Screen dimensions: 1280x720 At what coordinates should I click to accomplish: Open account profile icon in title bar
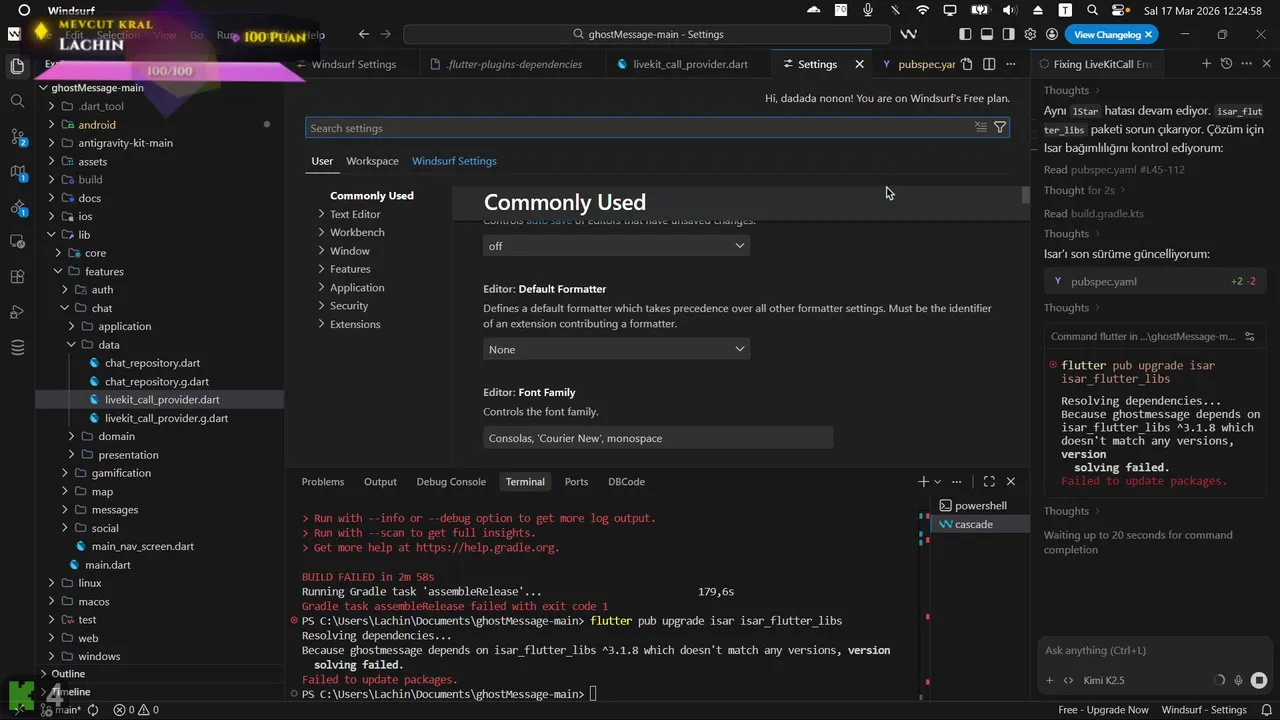tap(1051, 34)
